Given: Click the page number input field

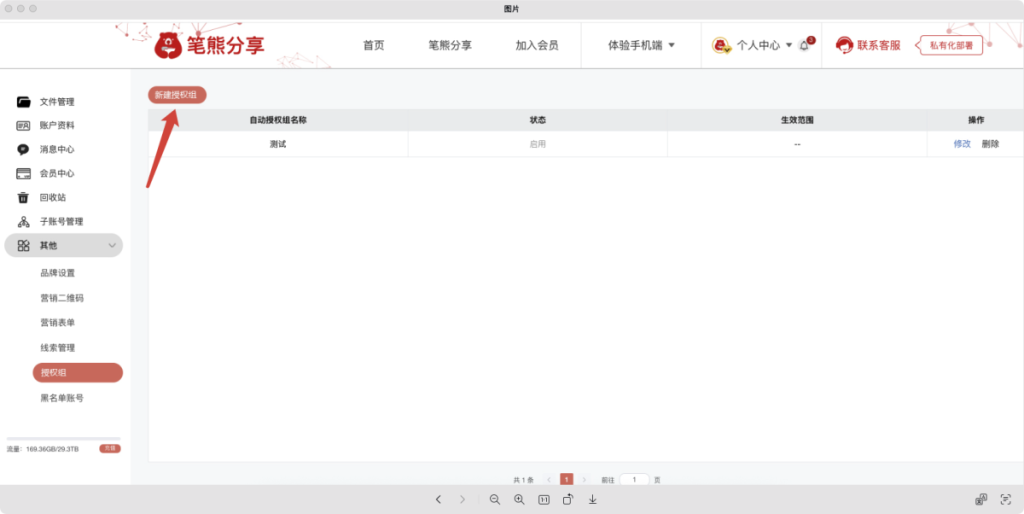Looking at the screenshot, I should (634, 480).
